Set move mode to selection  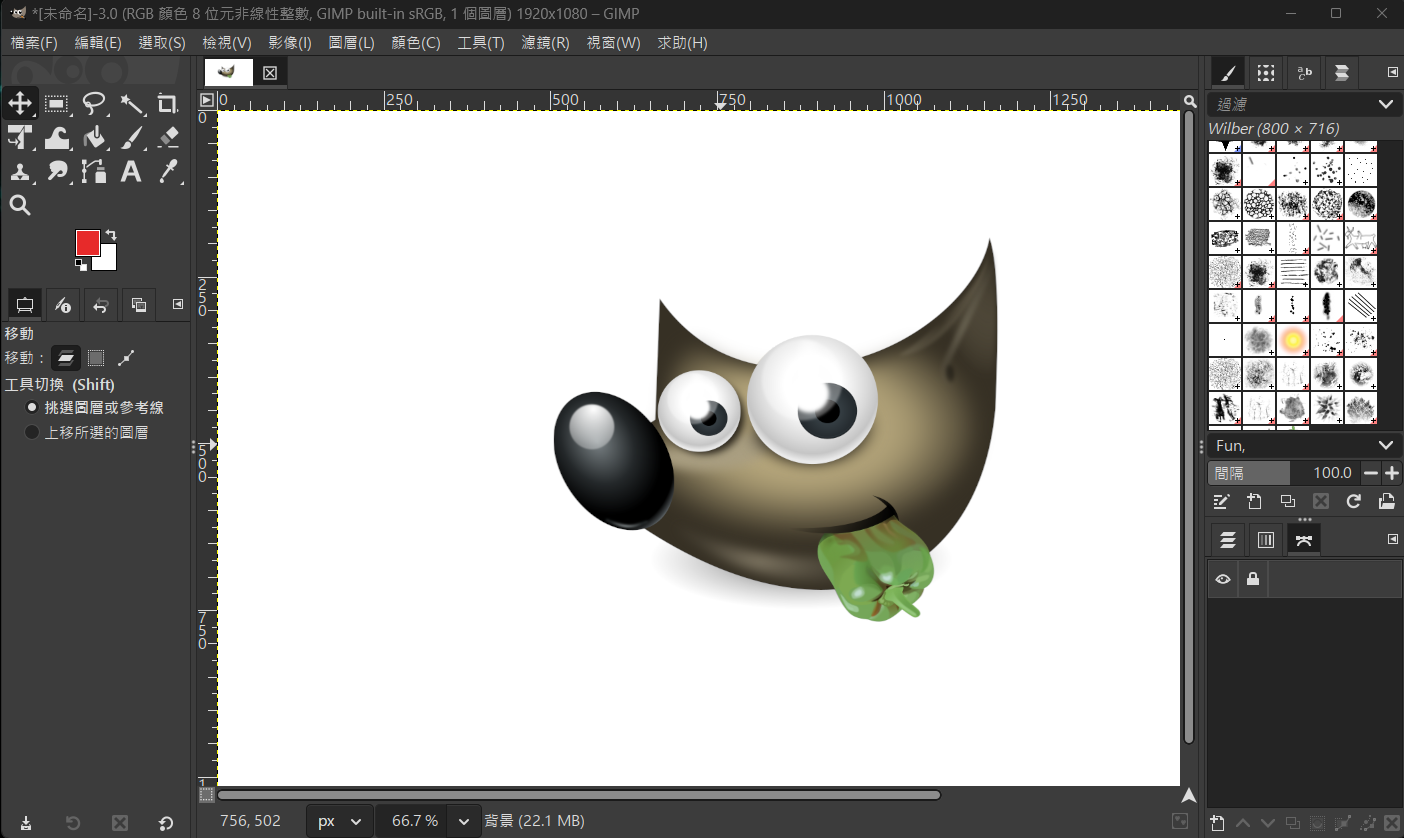96,358
